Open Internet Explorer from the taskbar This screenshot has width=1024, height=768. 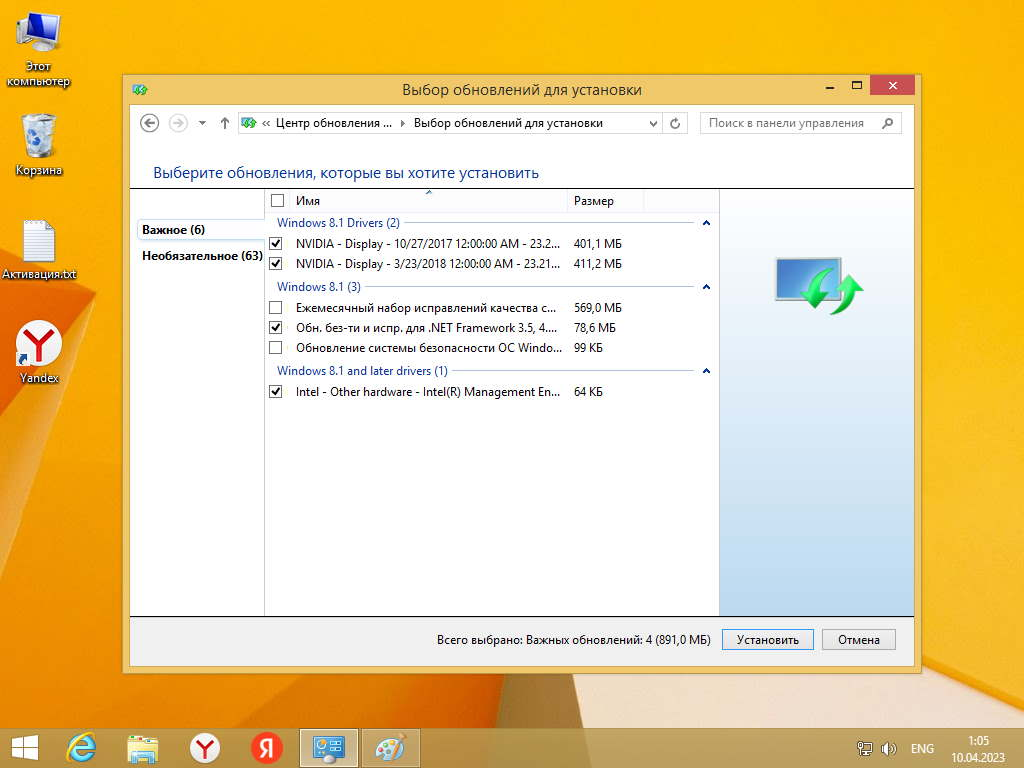(x=79, y=747)
